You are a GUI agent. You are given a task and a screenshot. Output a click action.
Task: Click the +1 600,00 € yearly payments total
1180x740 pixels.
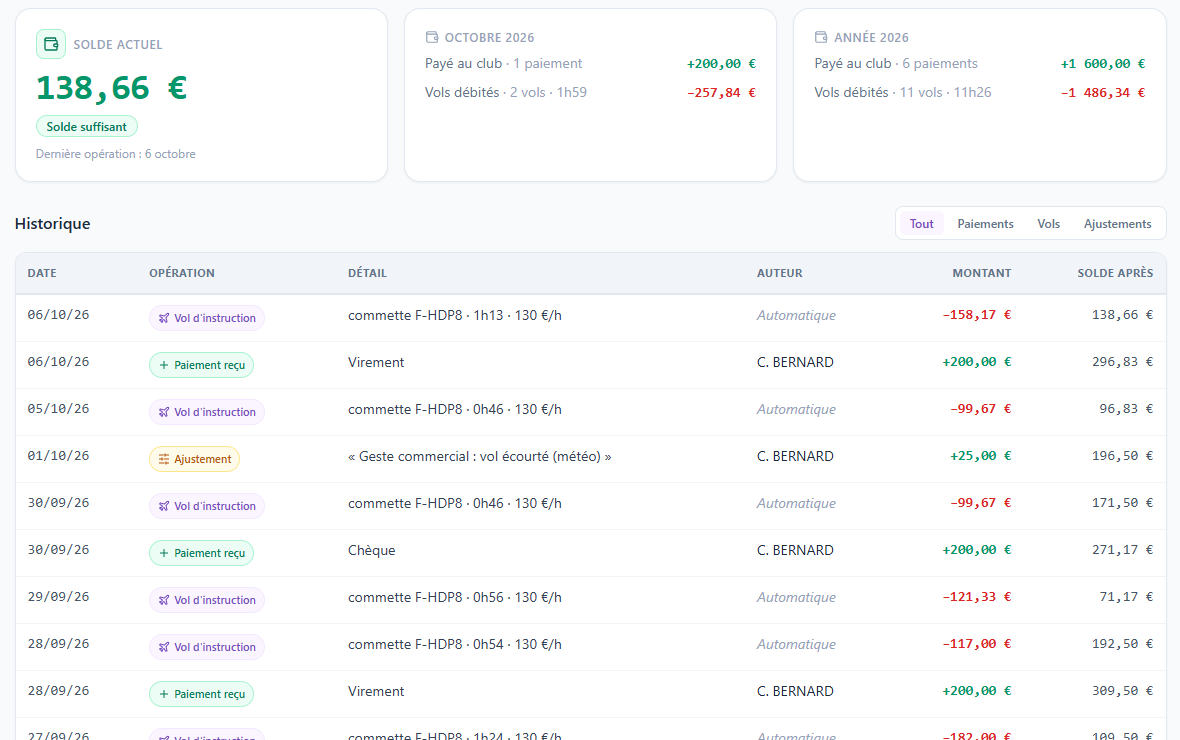(x=1102, y=64)
